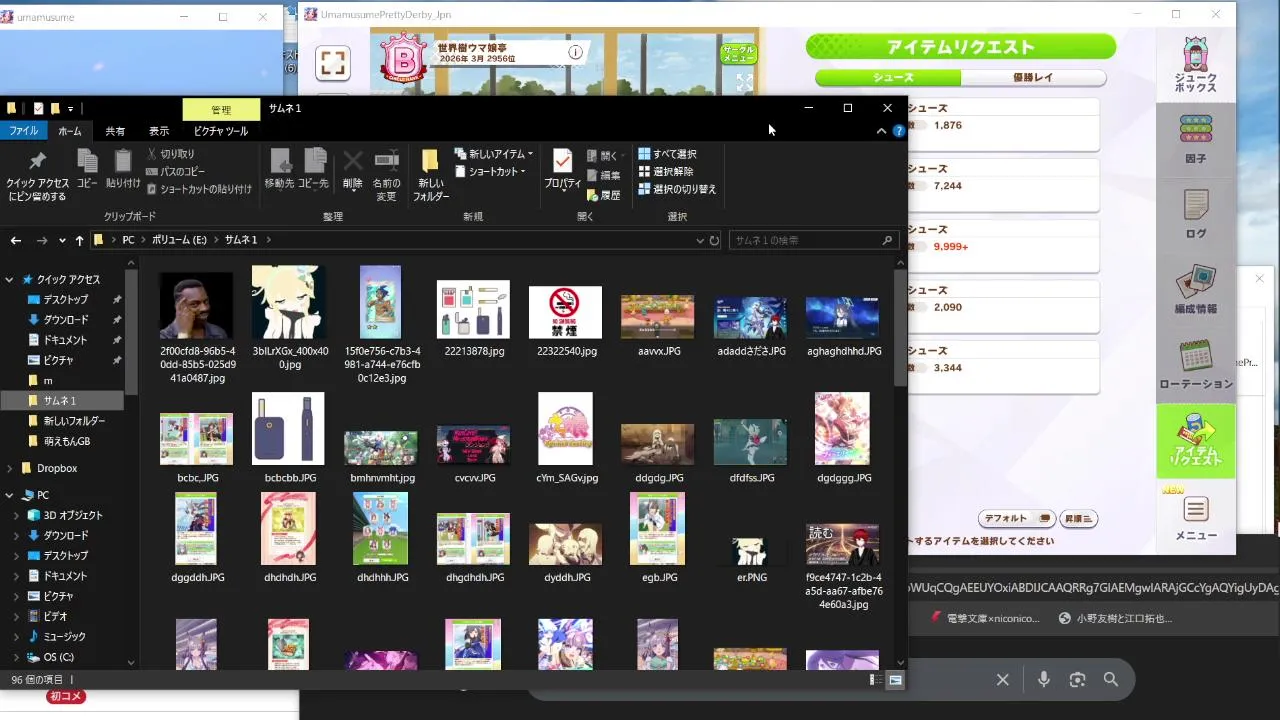The height and width of the screenshot is (720, 1280).
Task: Select アイテムリクエスト in the game sidebar
Action: pos(1195,441)
